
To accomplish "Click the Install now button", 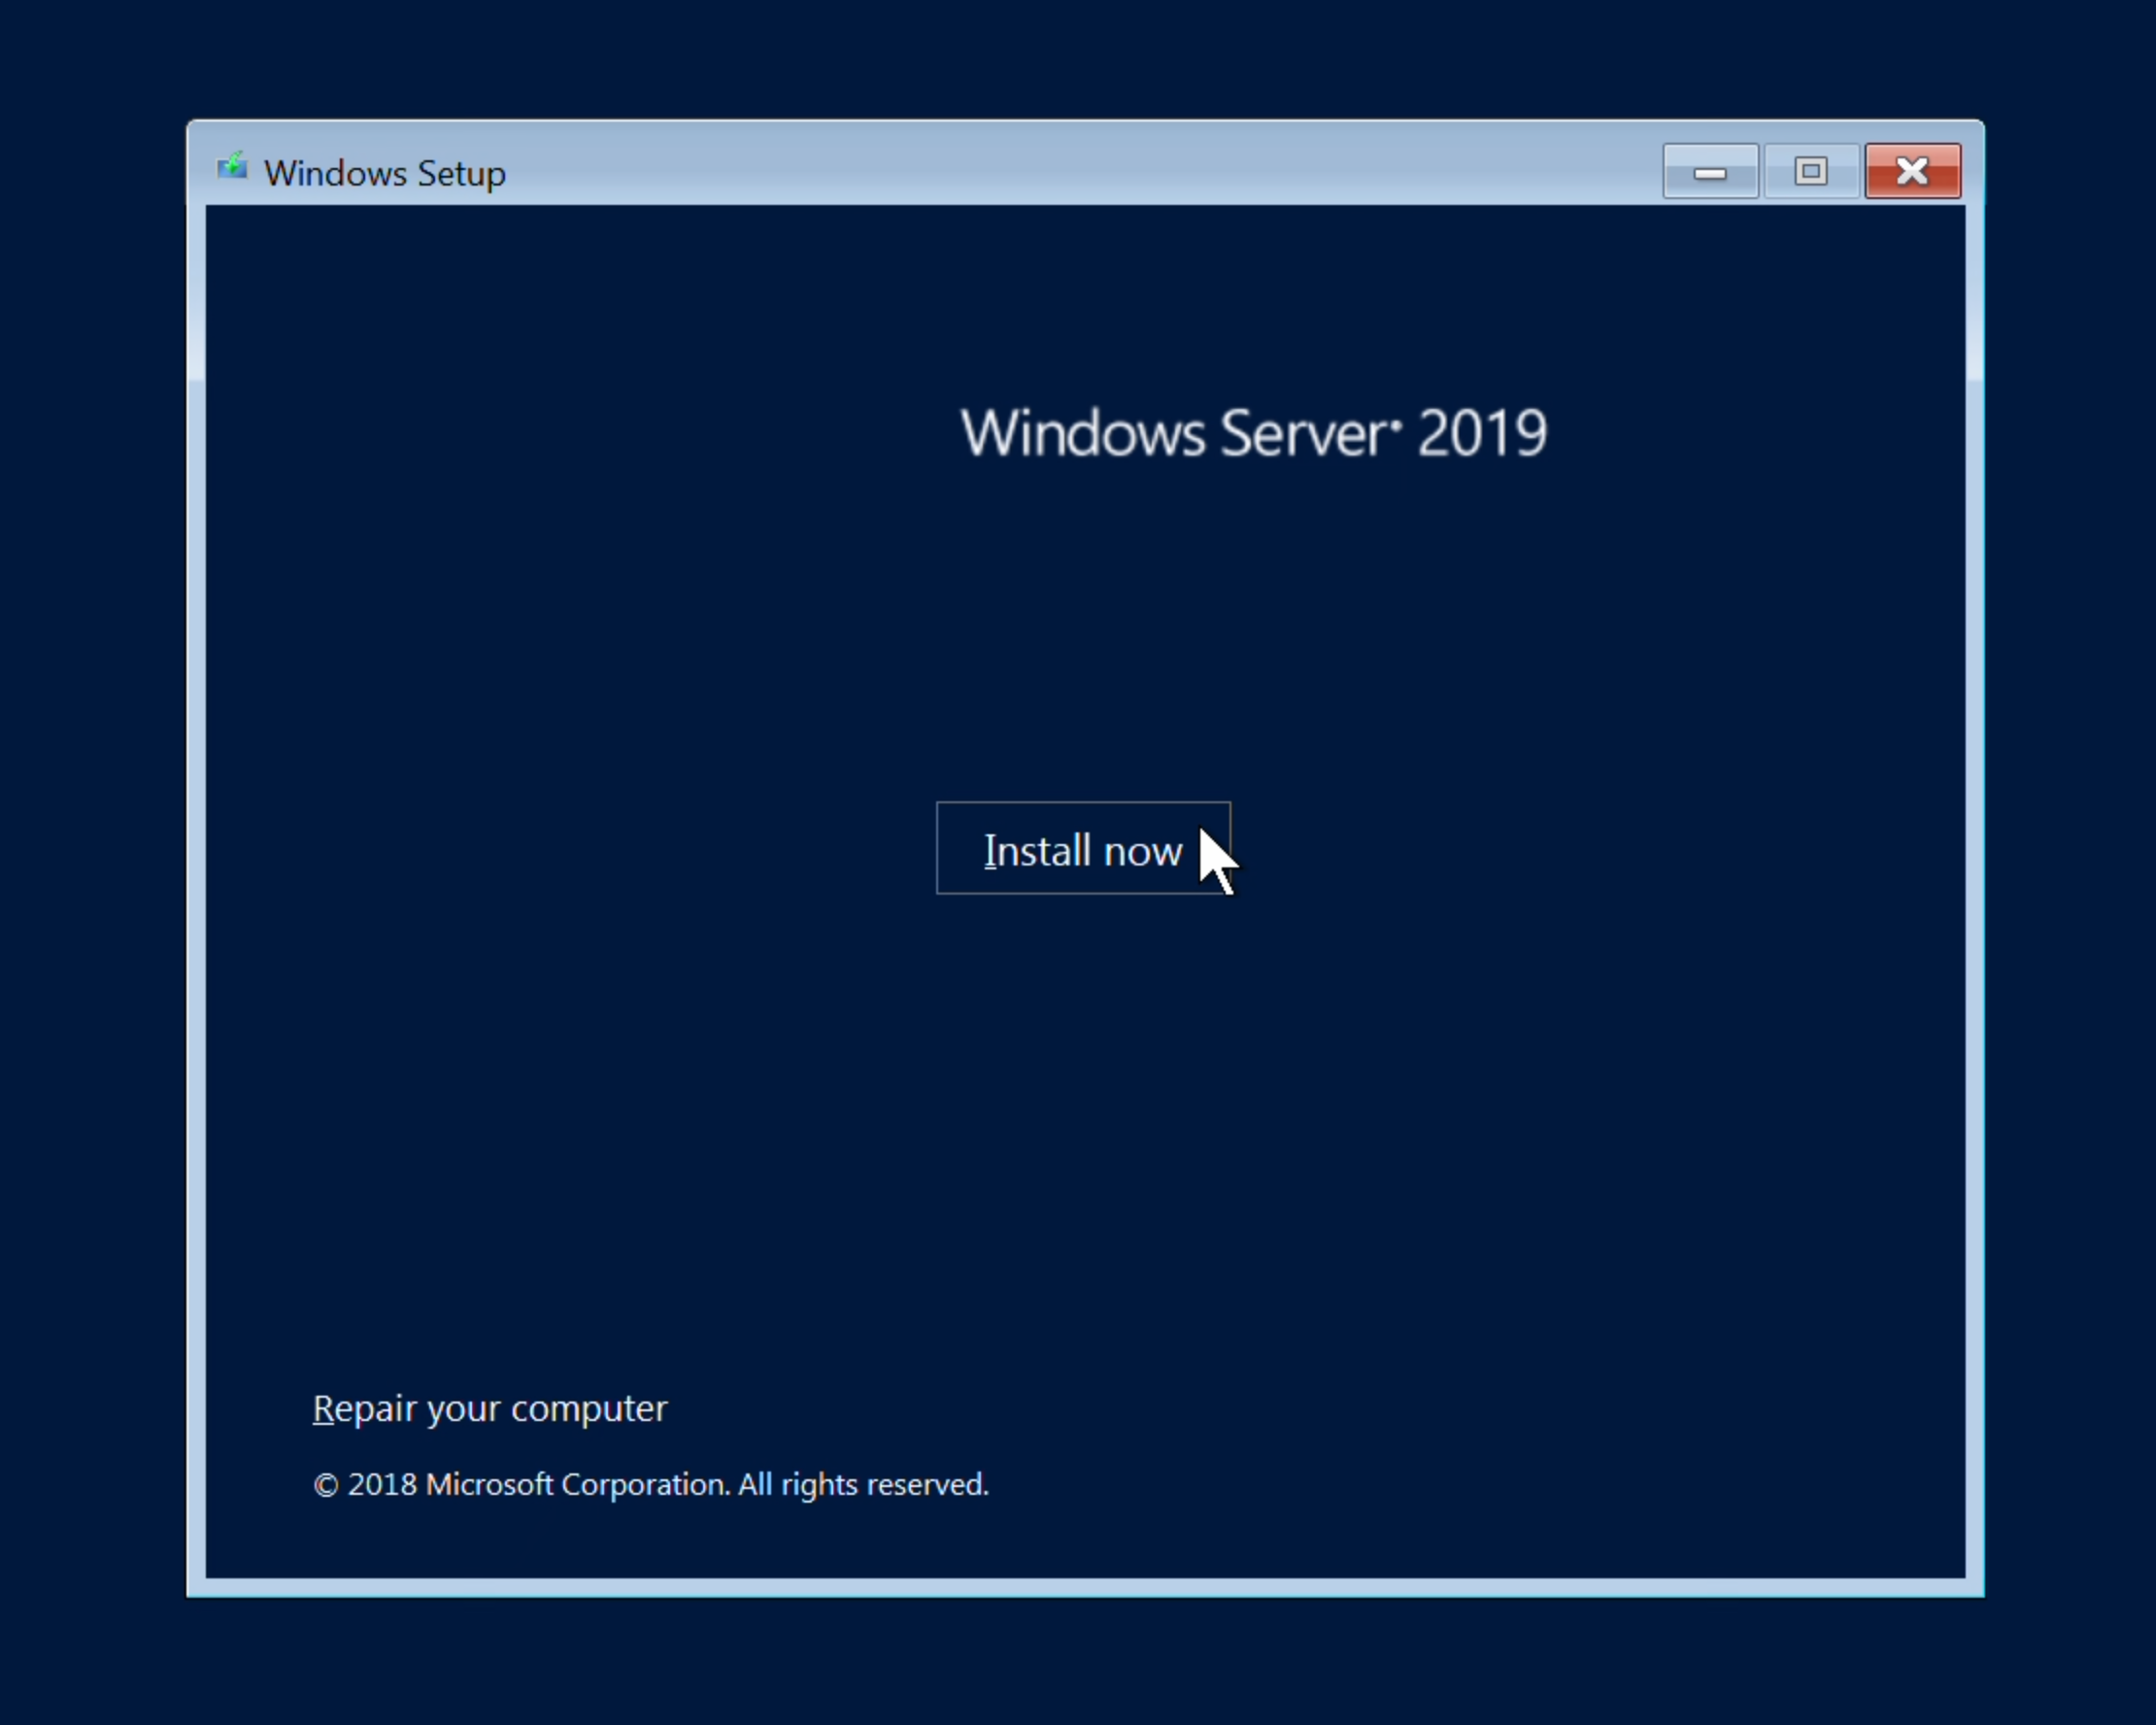I will (1083, 848).
